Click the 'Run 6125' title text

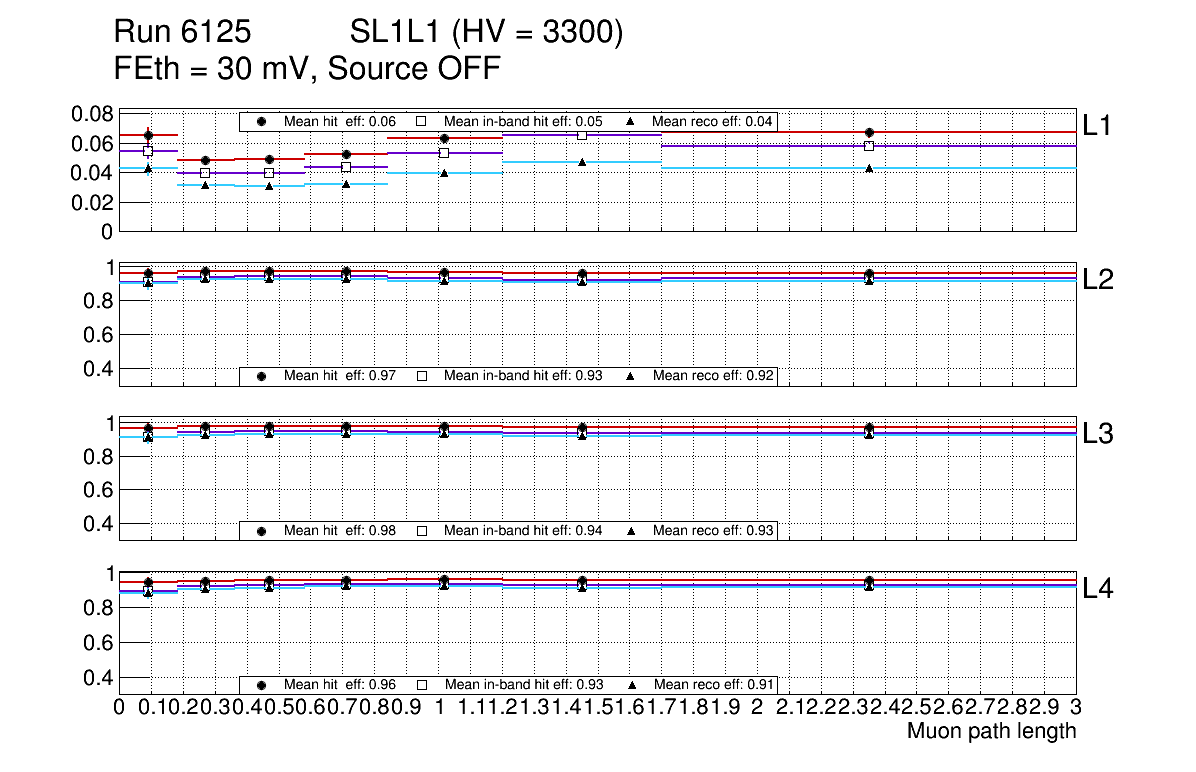point(181,34)
